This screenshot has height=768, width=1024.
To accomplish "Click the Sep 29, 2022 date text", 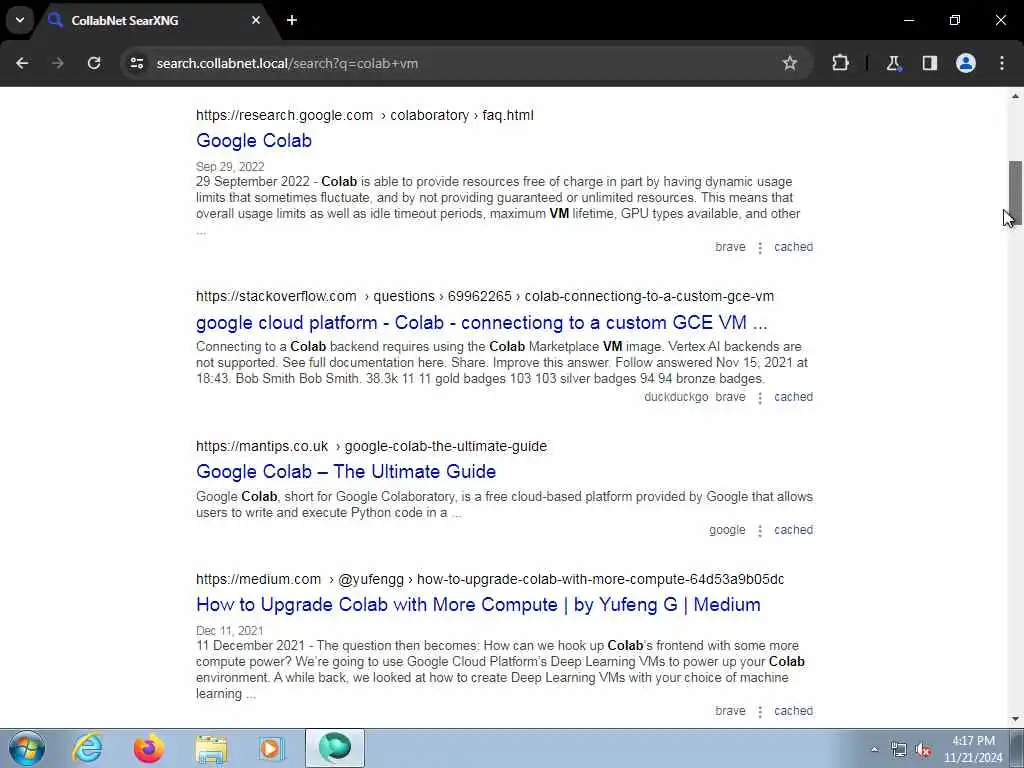I will coord(230,167).
